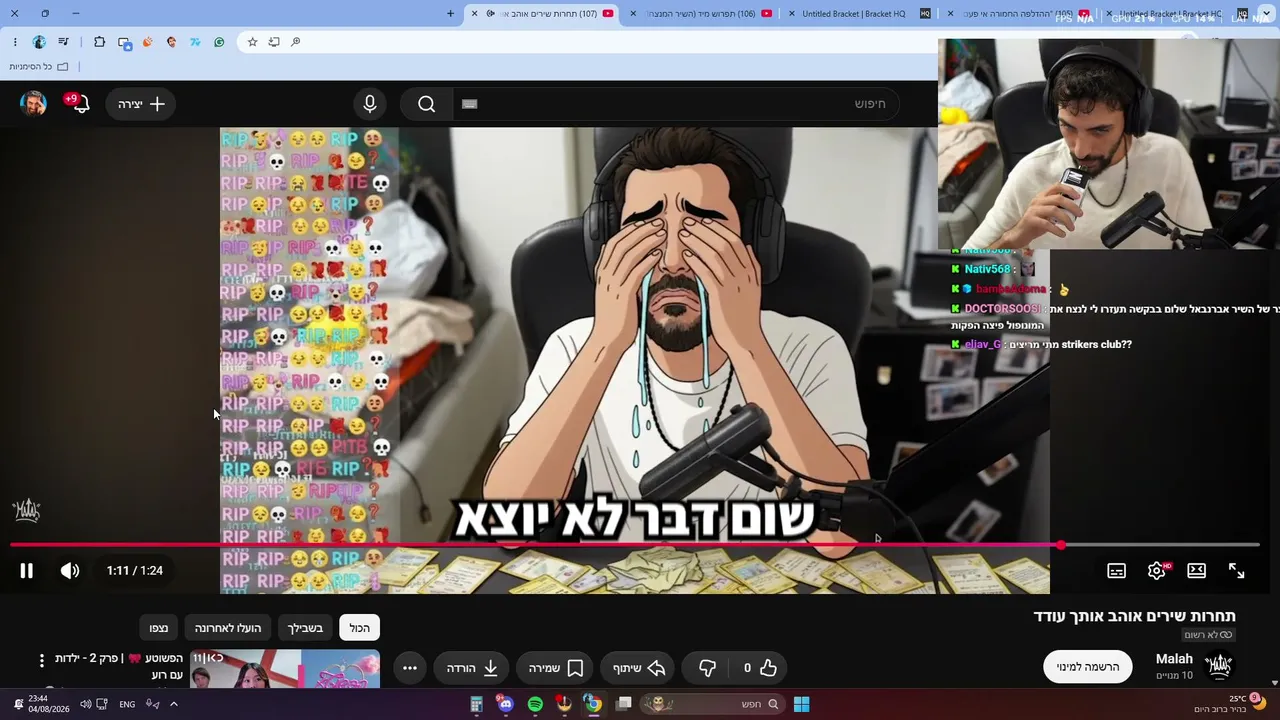This screenshot has height=720, width=1280.
Task: Click the Windows taskbar search box
Action: [714, 704]
